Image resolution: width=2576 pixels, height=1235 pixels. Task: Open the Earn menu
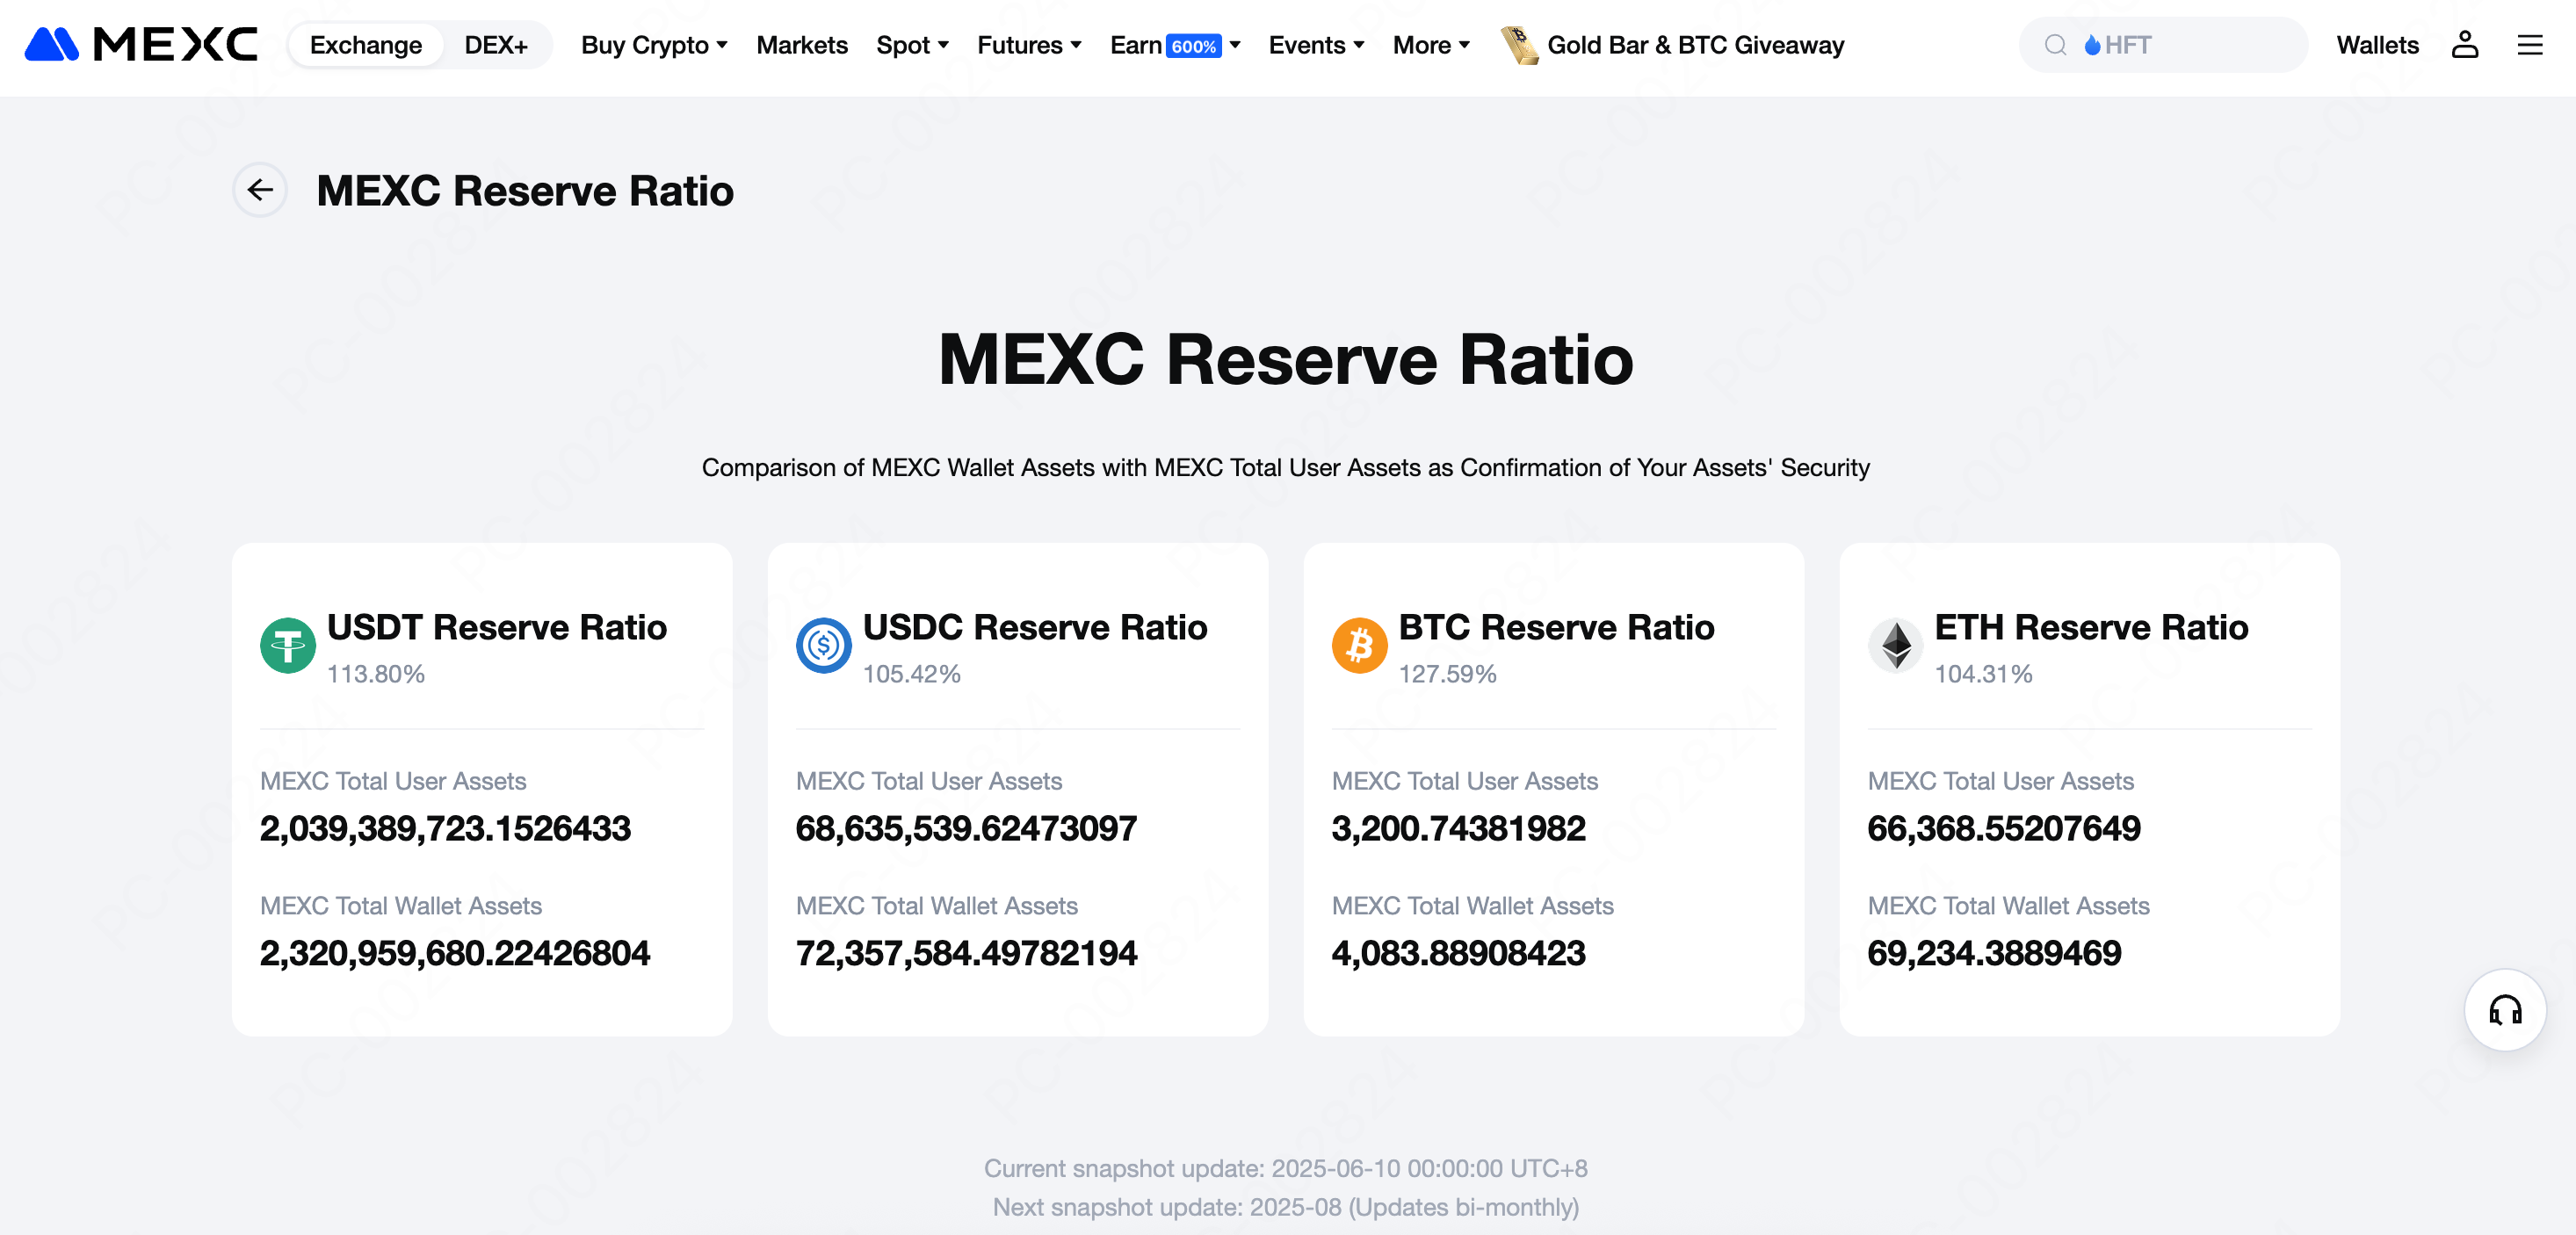(1175, 45)
